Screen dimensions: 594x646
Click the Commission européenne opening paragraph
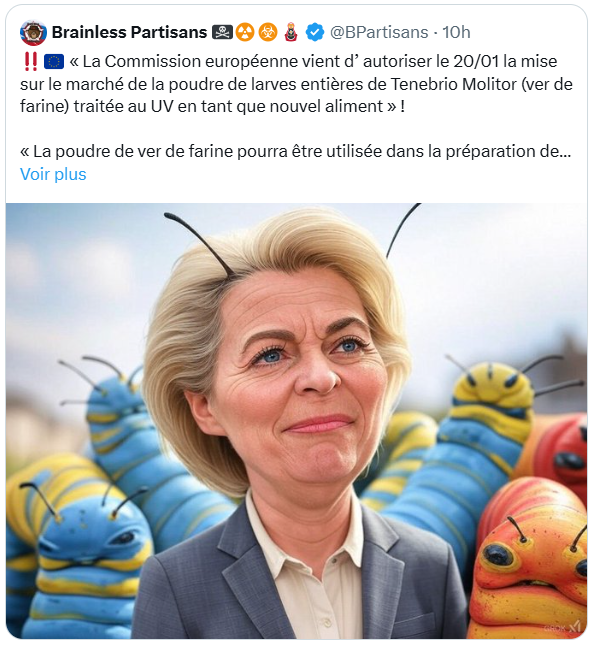pos(296,84)
